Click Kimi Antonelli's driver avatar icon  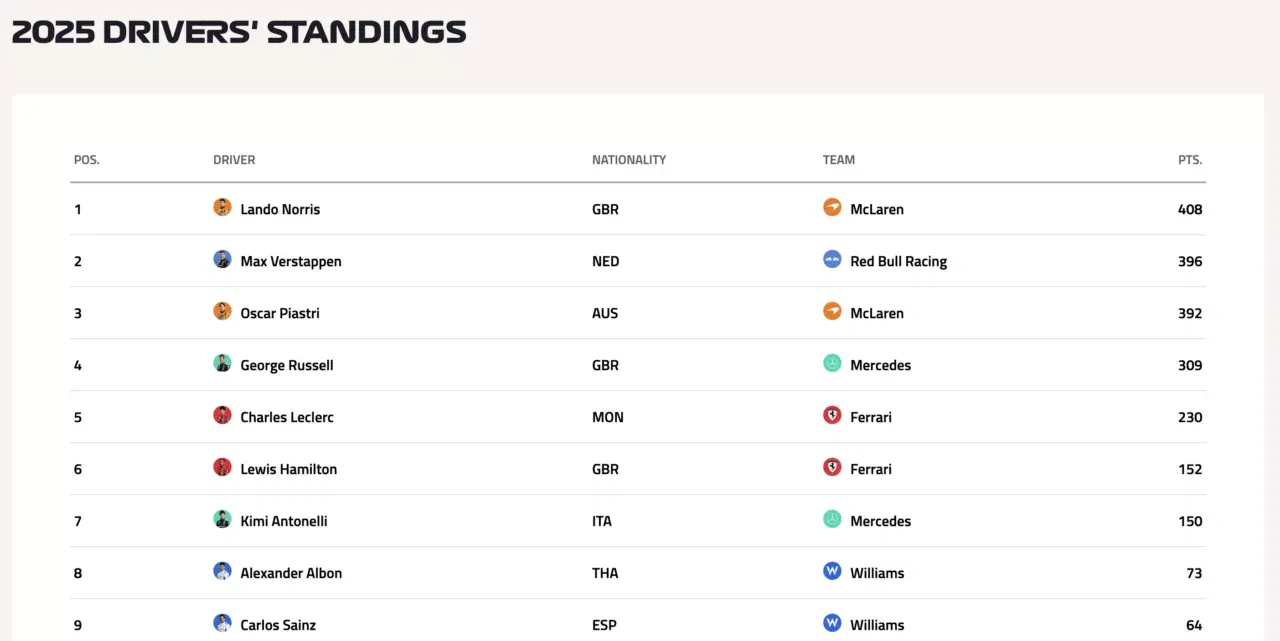click(x=222, y=520)
